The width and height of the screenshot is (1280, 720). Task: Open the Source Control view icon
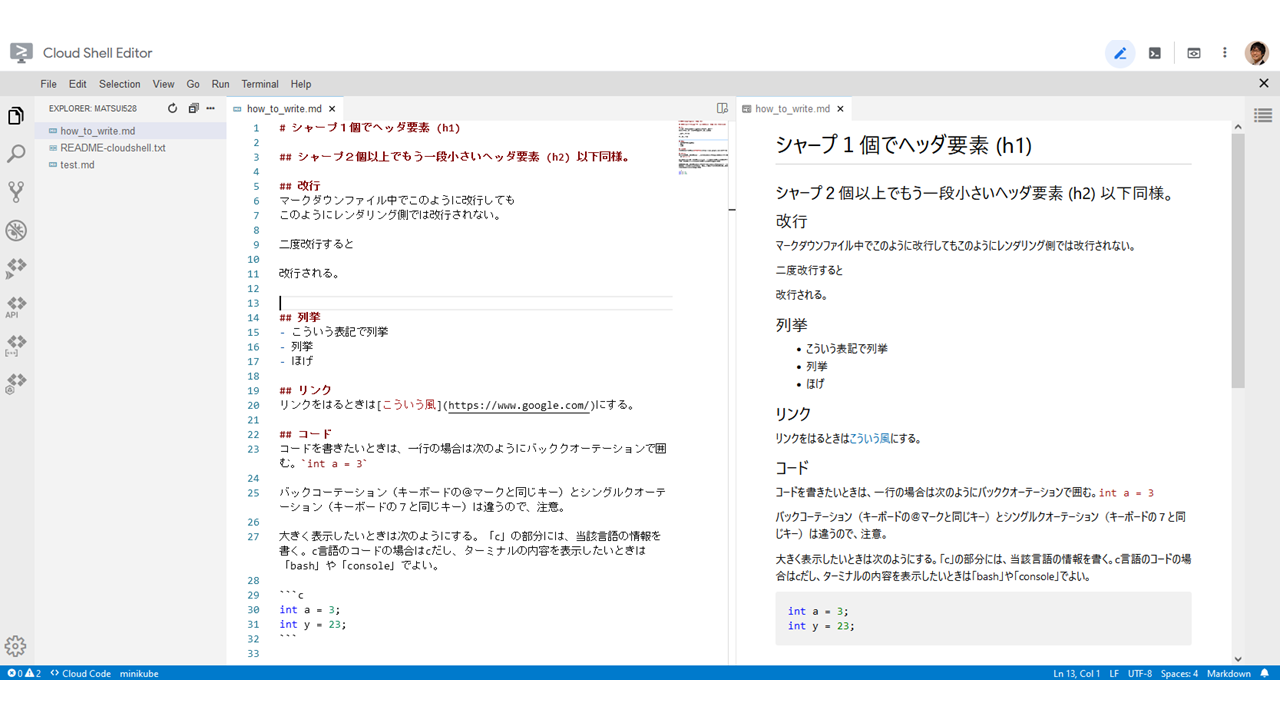pyautogui.click(x=15, y=192)
